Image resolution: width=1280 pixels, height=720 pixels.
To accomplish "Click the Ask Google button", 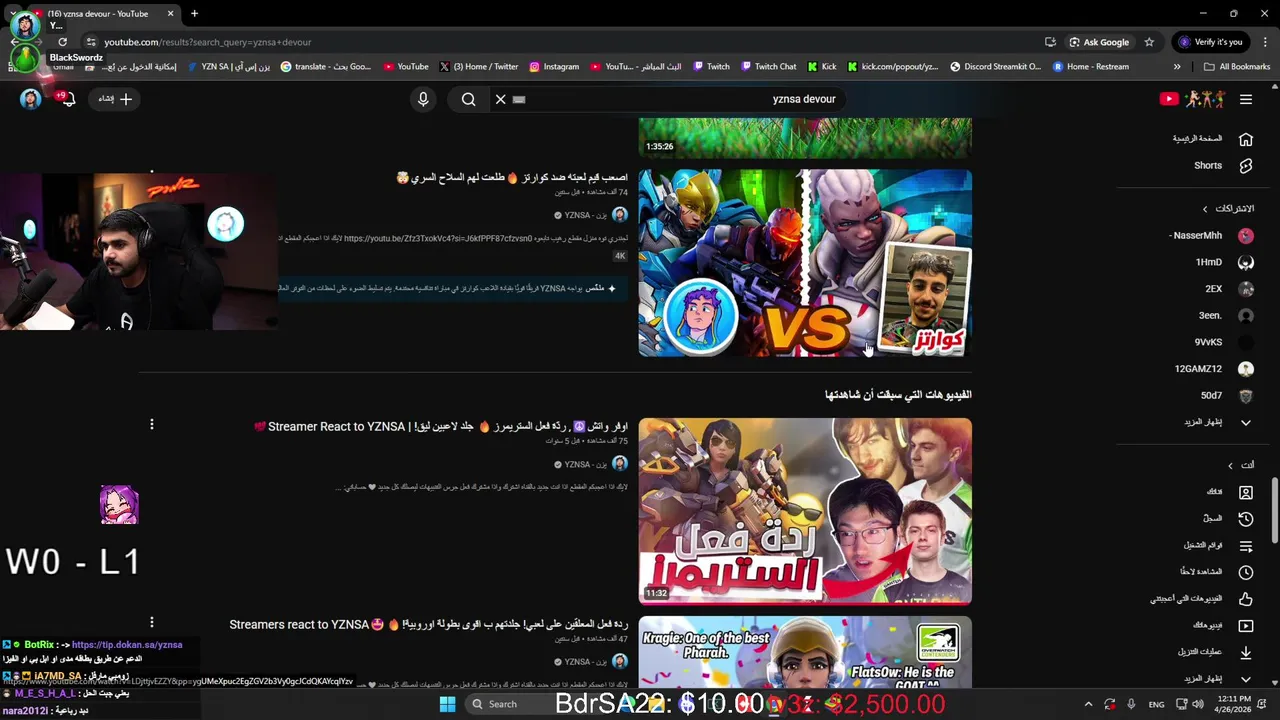I will point(1098,42).
